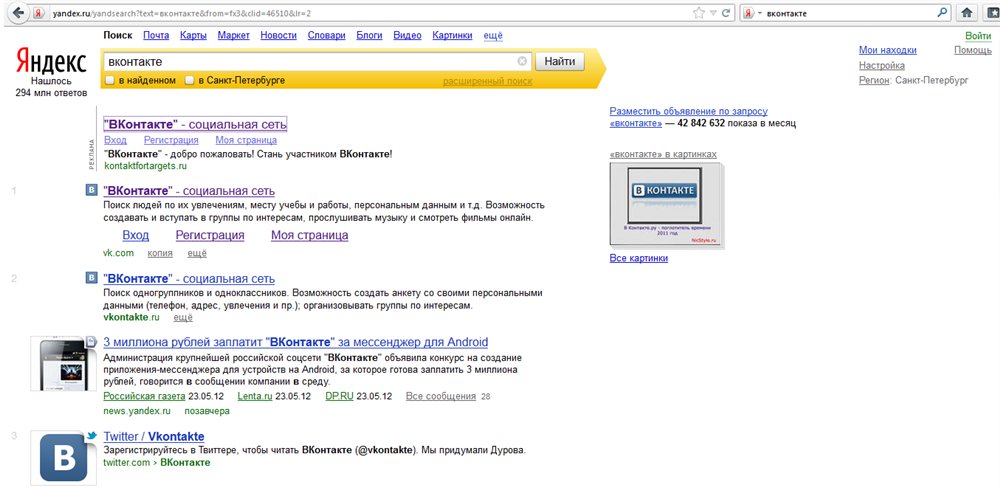Click the VK favicon beside the first organic result

(92, 190)
